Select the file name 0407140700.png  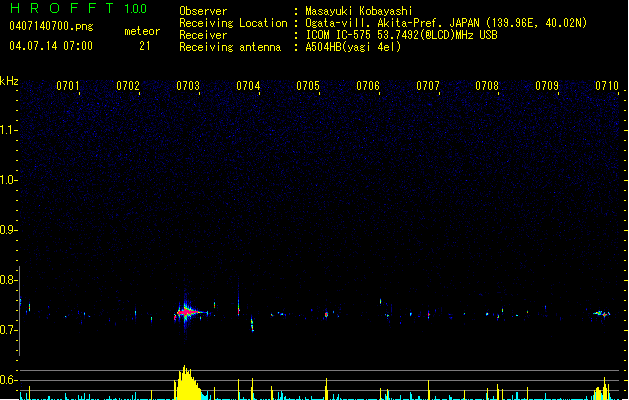(x=51, y=26)
